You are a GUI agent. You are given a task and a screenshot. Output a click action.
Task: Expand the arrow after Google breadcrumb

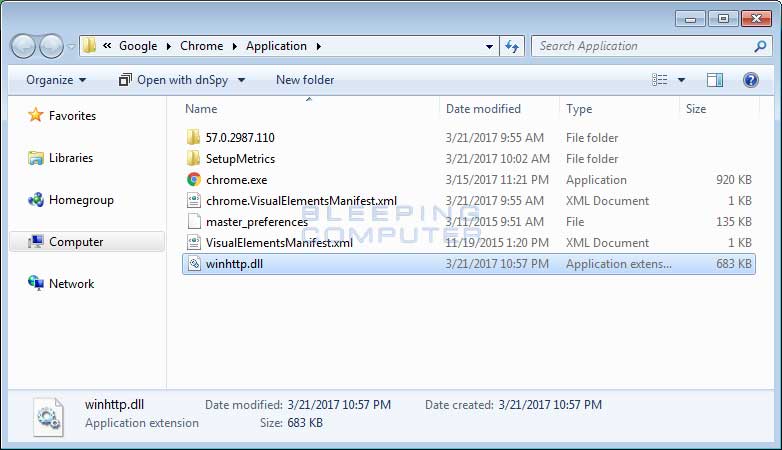(169, 46)
